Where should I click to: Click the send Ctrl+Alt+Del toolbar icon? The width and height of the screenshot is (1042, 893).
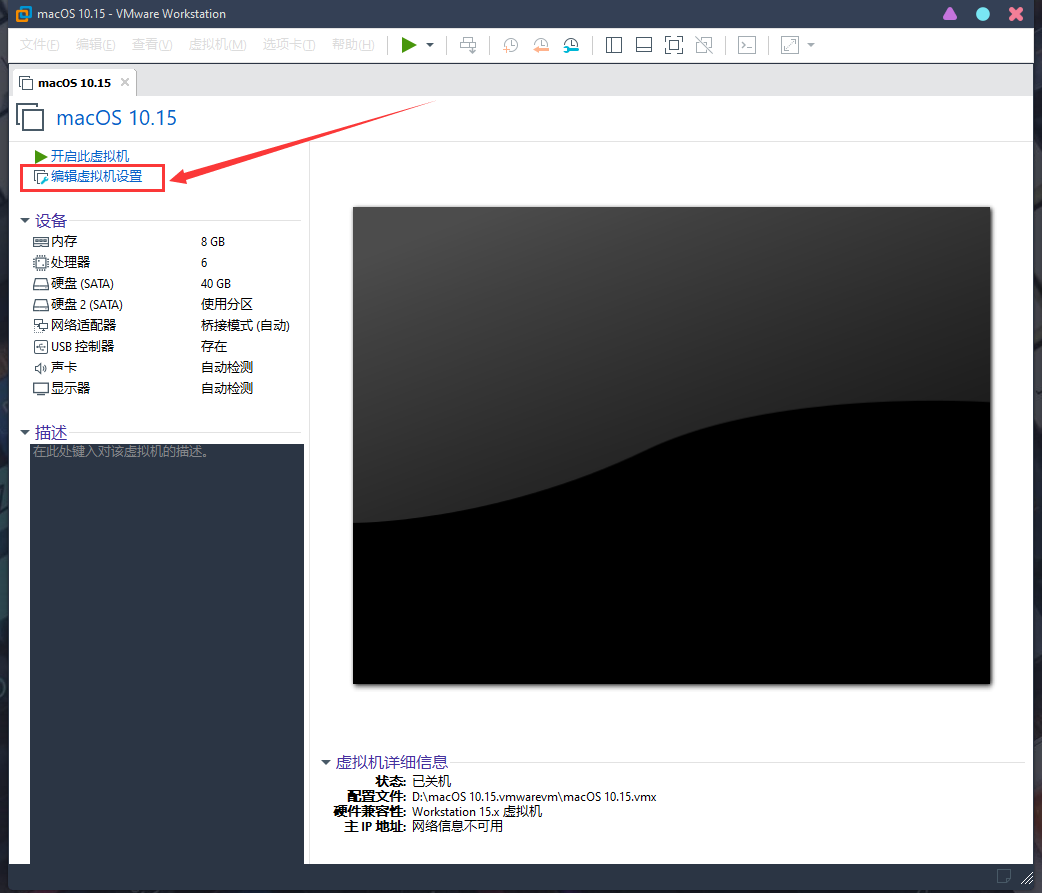point(468,45)
